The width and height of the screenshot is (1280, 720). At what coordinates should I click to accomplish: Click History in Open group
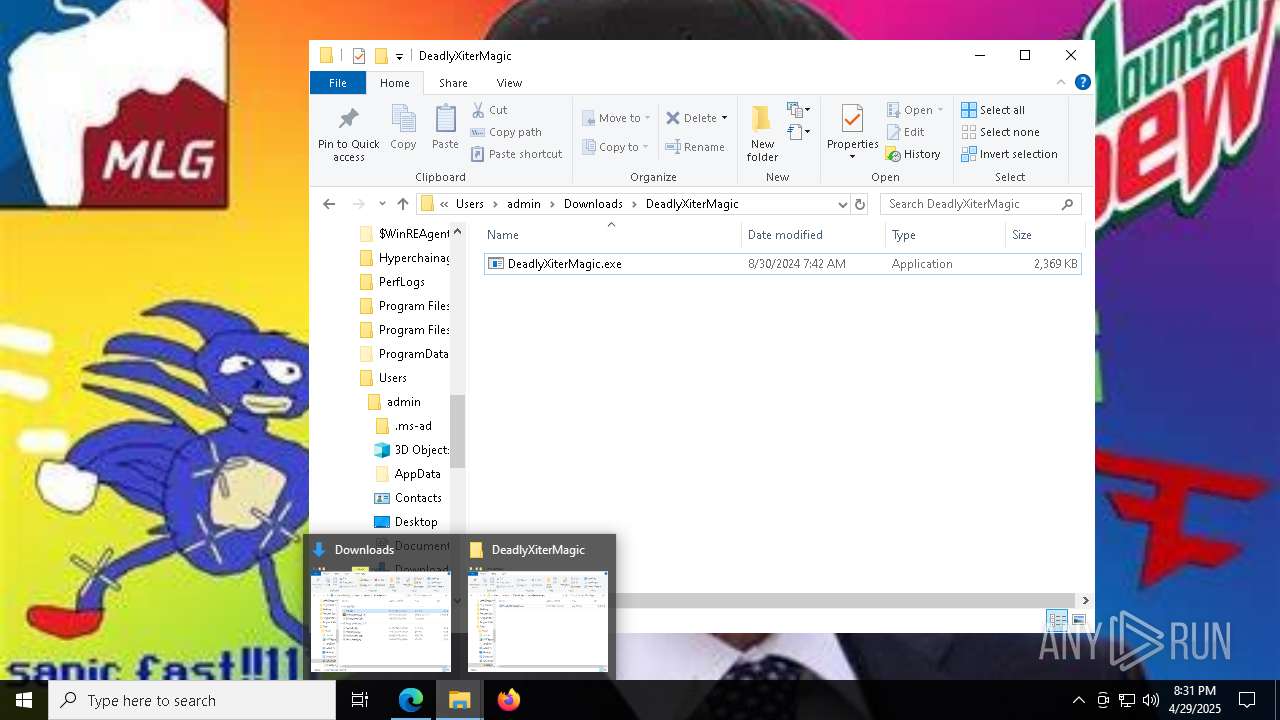pyautogui.click(x=913, y=154)
